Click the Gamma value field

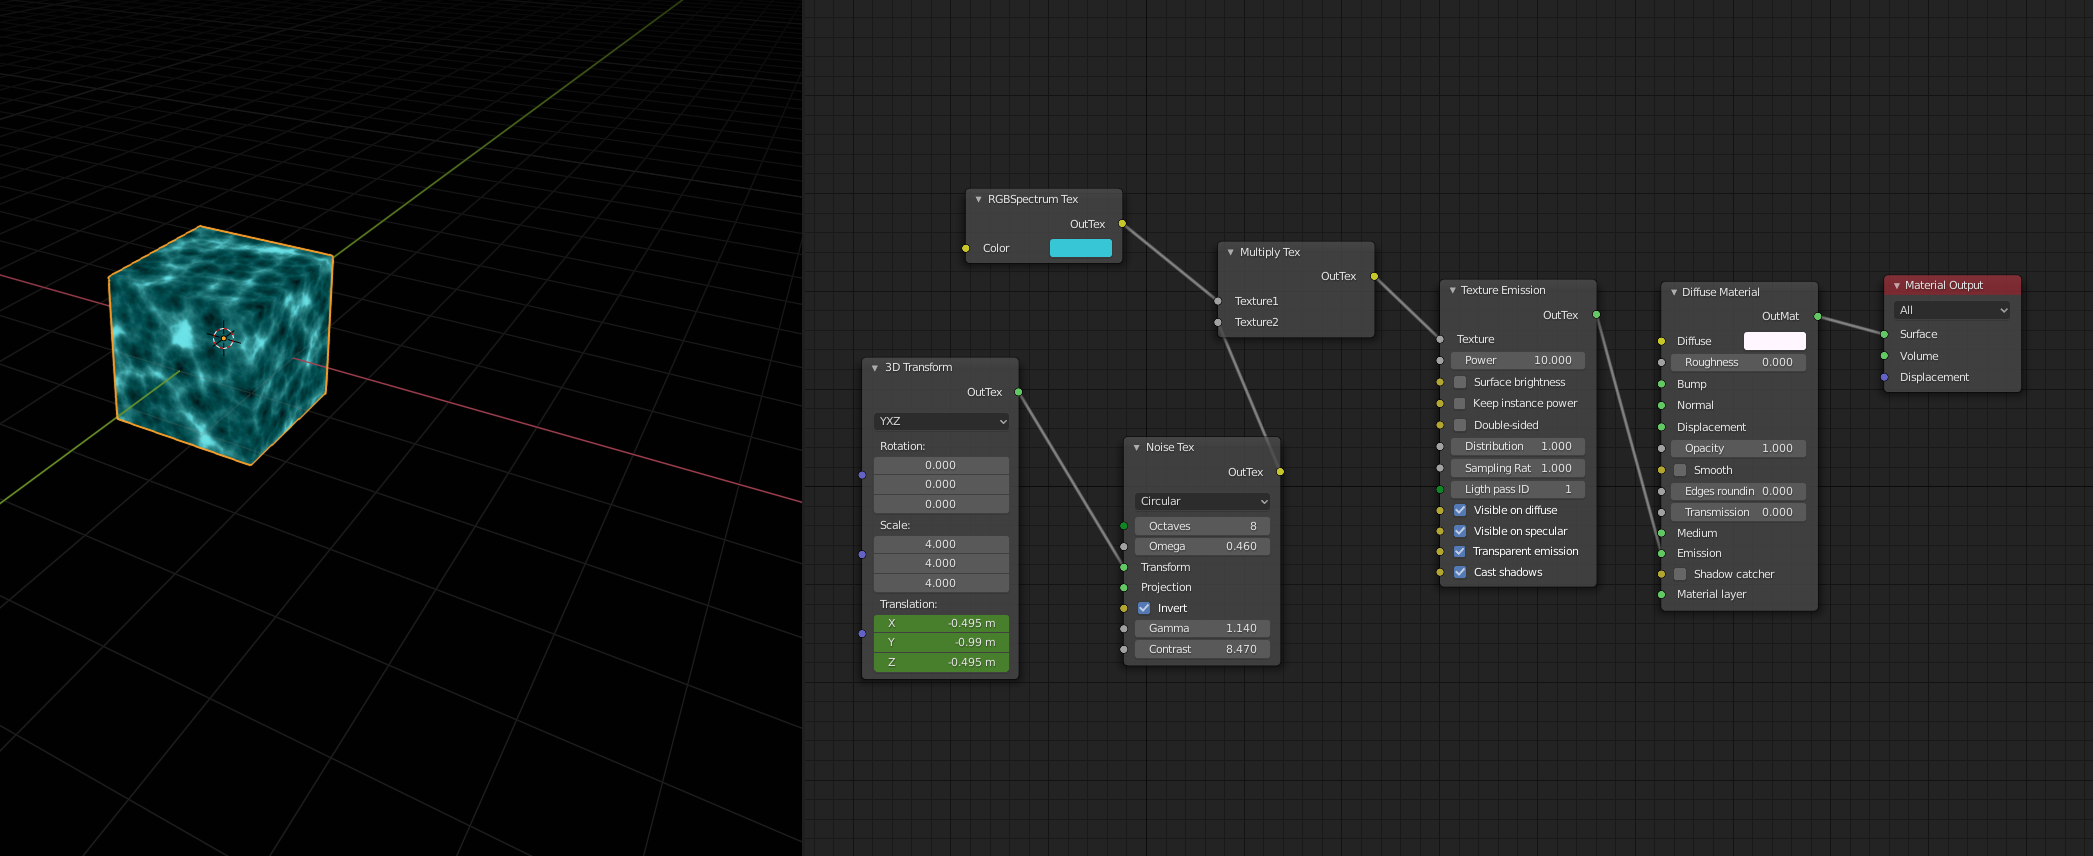click(1203, 628)
